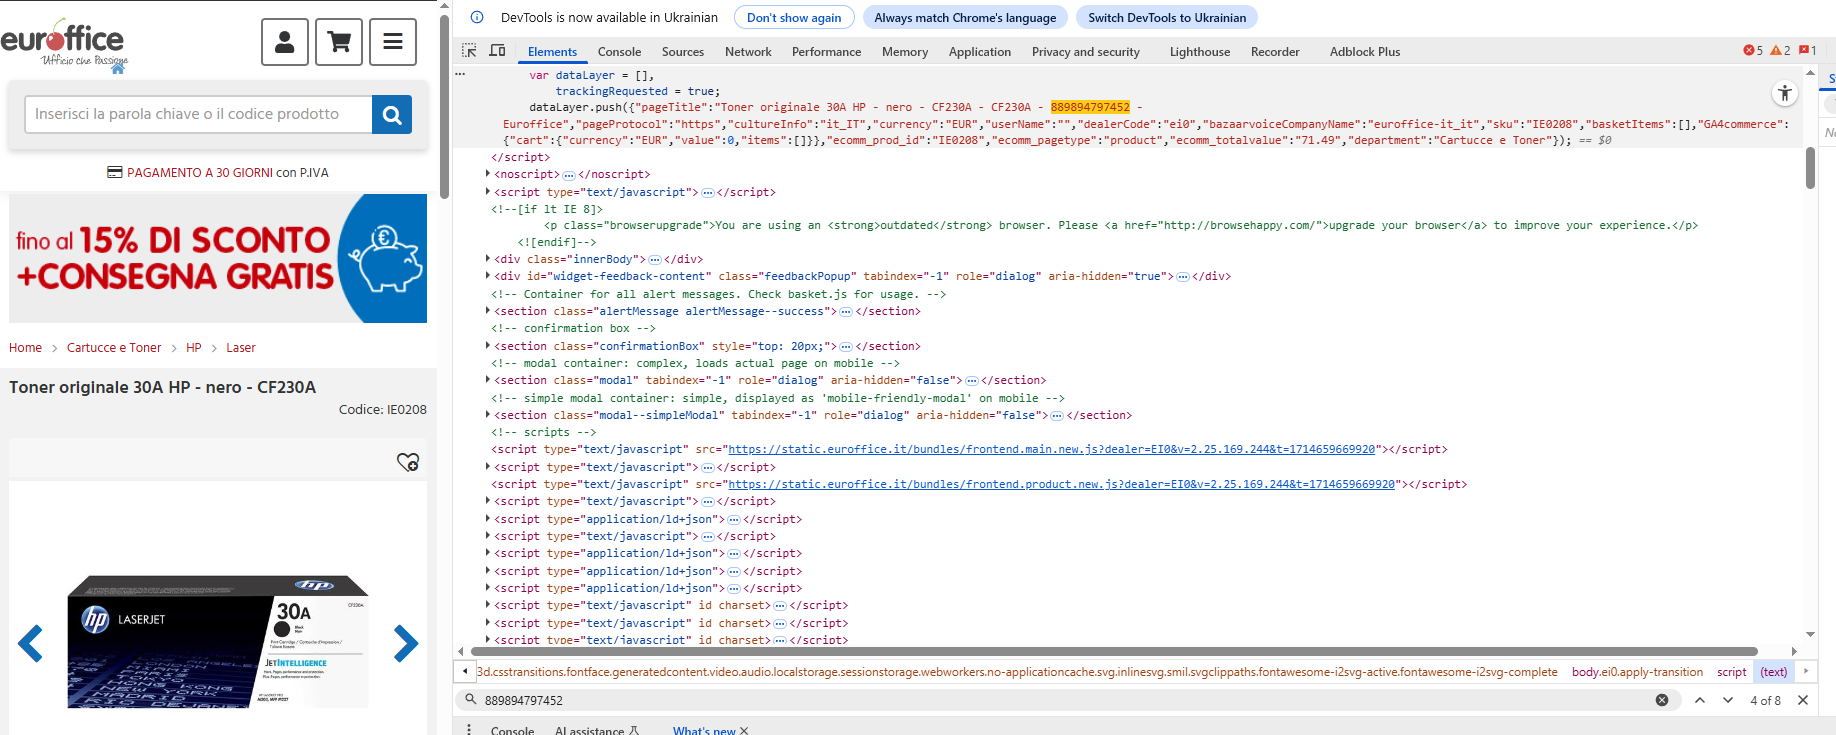Click the DevTools warnings count icon
The width and height of the screenshot is (1836, 735).
[x=1780, y=51]
